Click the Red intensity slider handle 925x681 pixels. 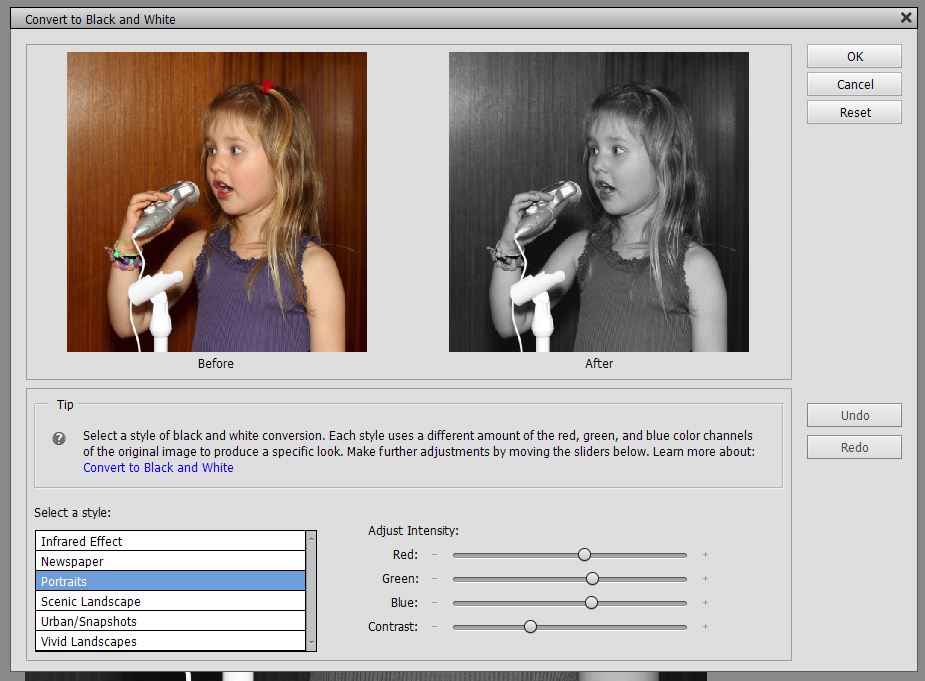coord(584,554)
